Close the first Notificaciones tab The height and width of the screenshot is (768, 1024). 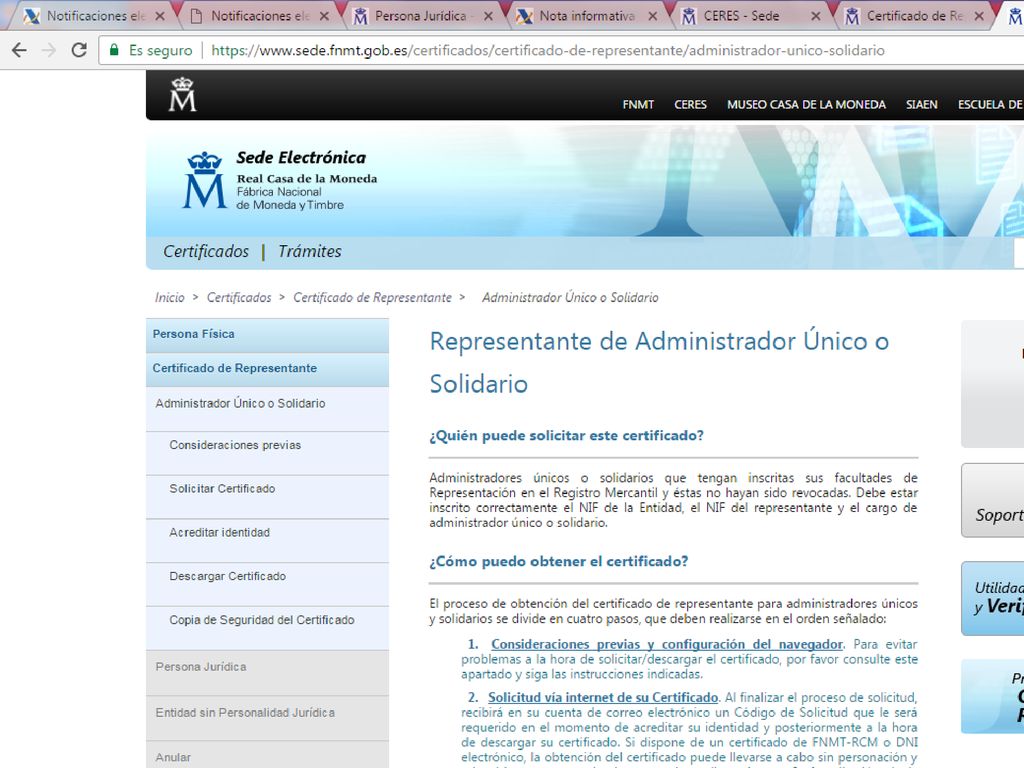(160, 16)
